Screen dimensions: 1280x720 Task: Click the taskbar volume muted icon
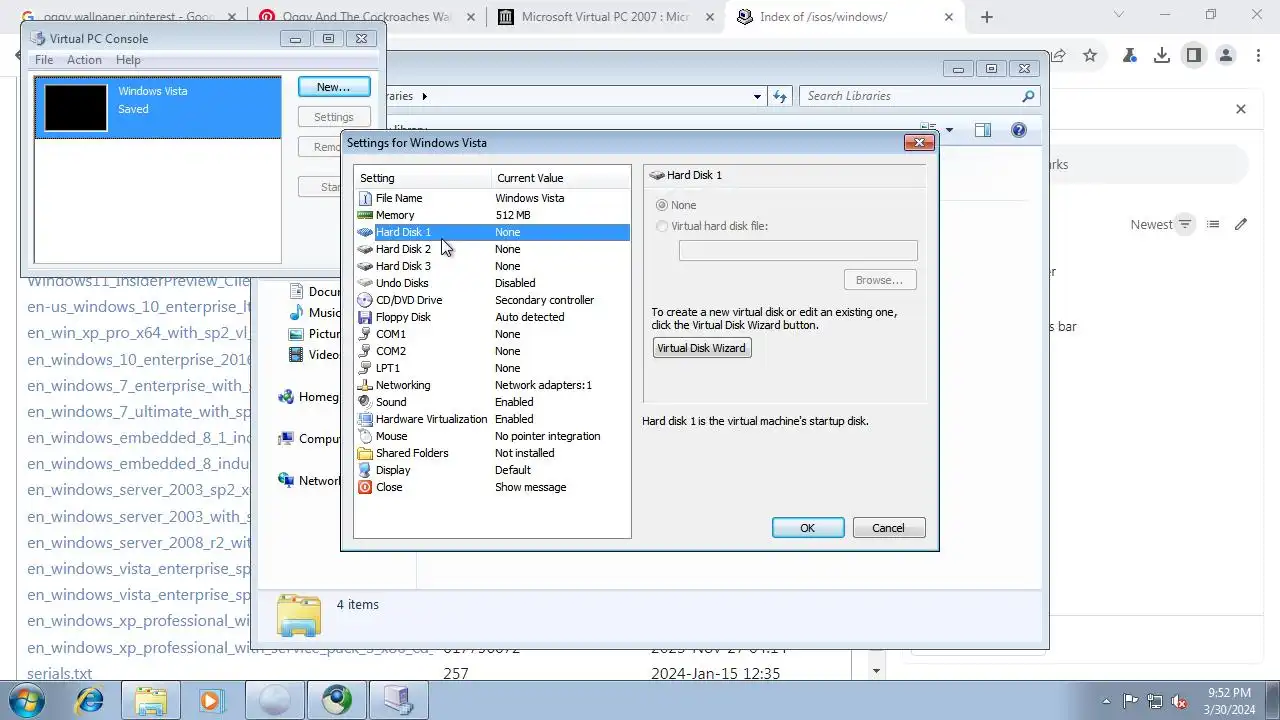coord(1180,701)
